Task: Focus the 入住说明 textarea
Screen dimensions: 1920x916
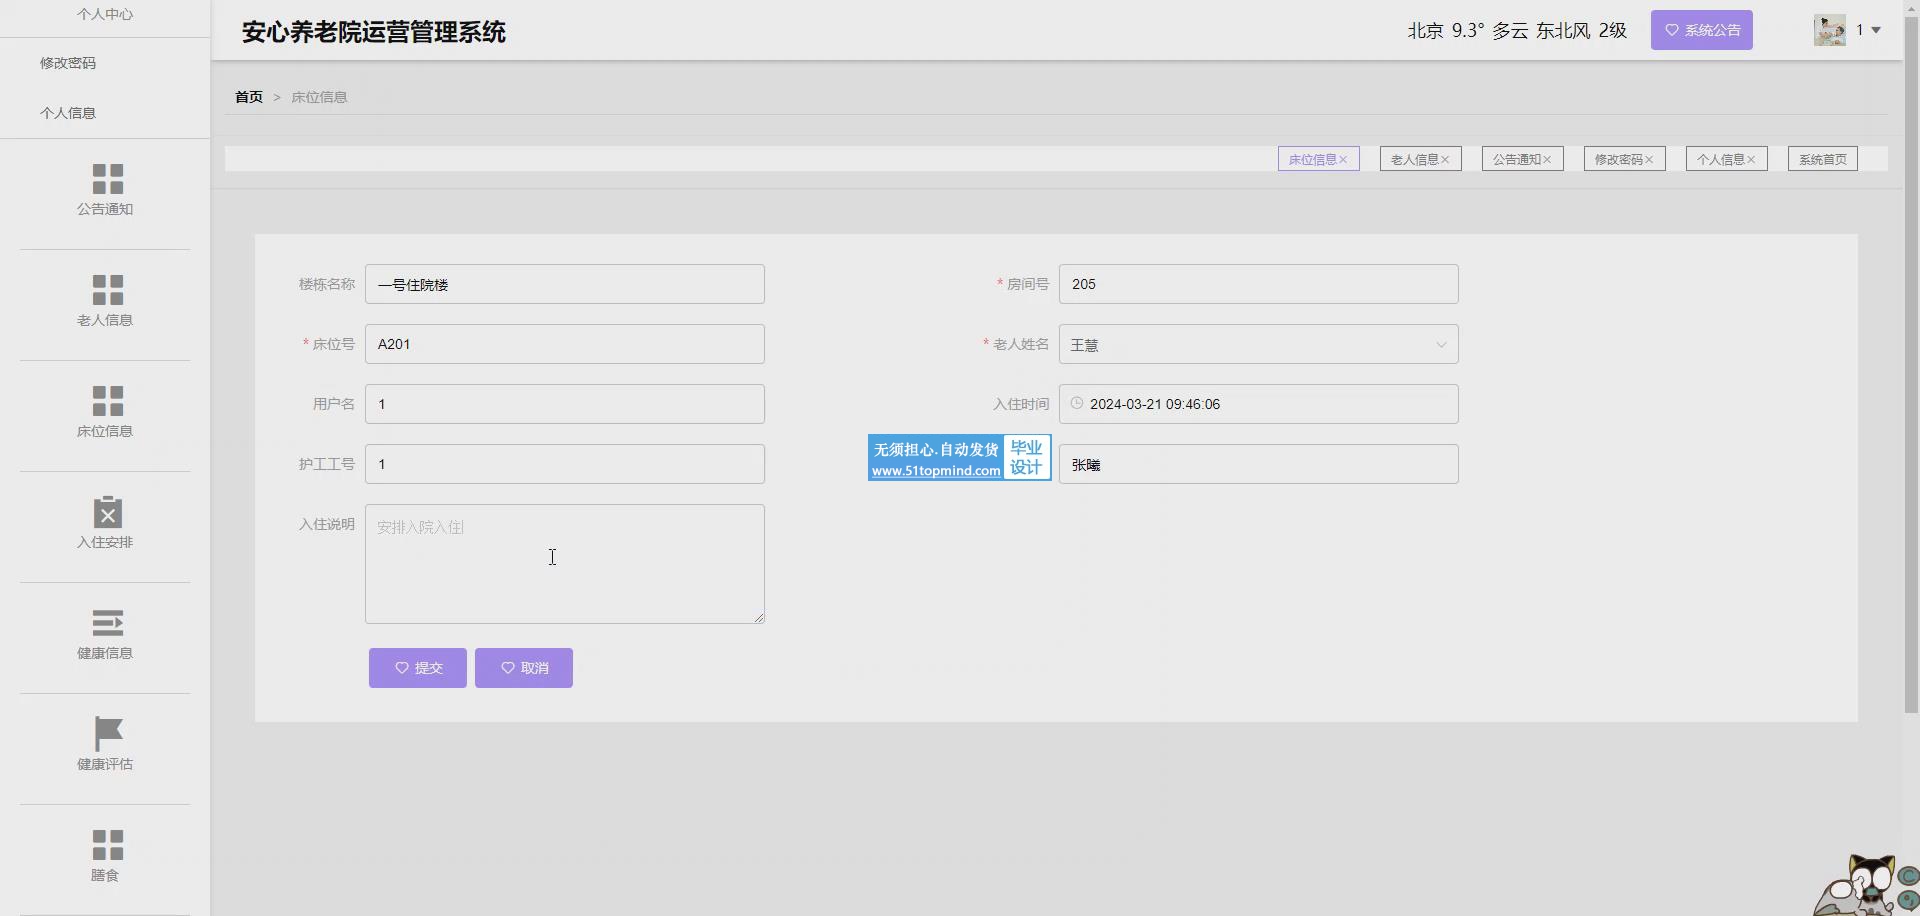Action: coord(565,564)
